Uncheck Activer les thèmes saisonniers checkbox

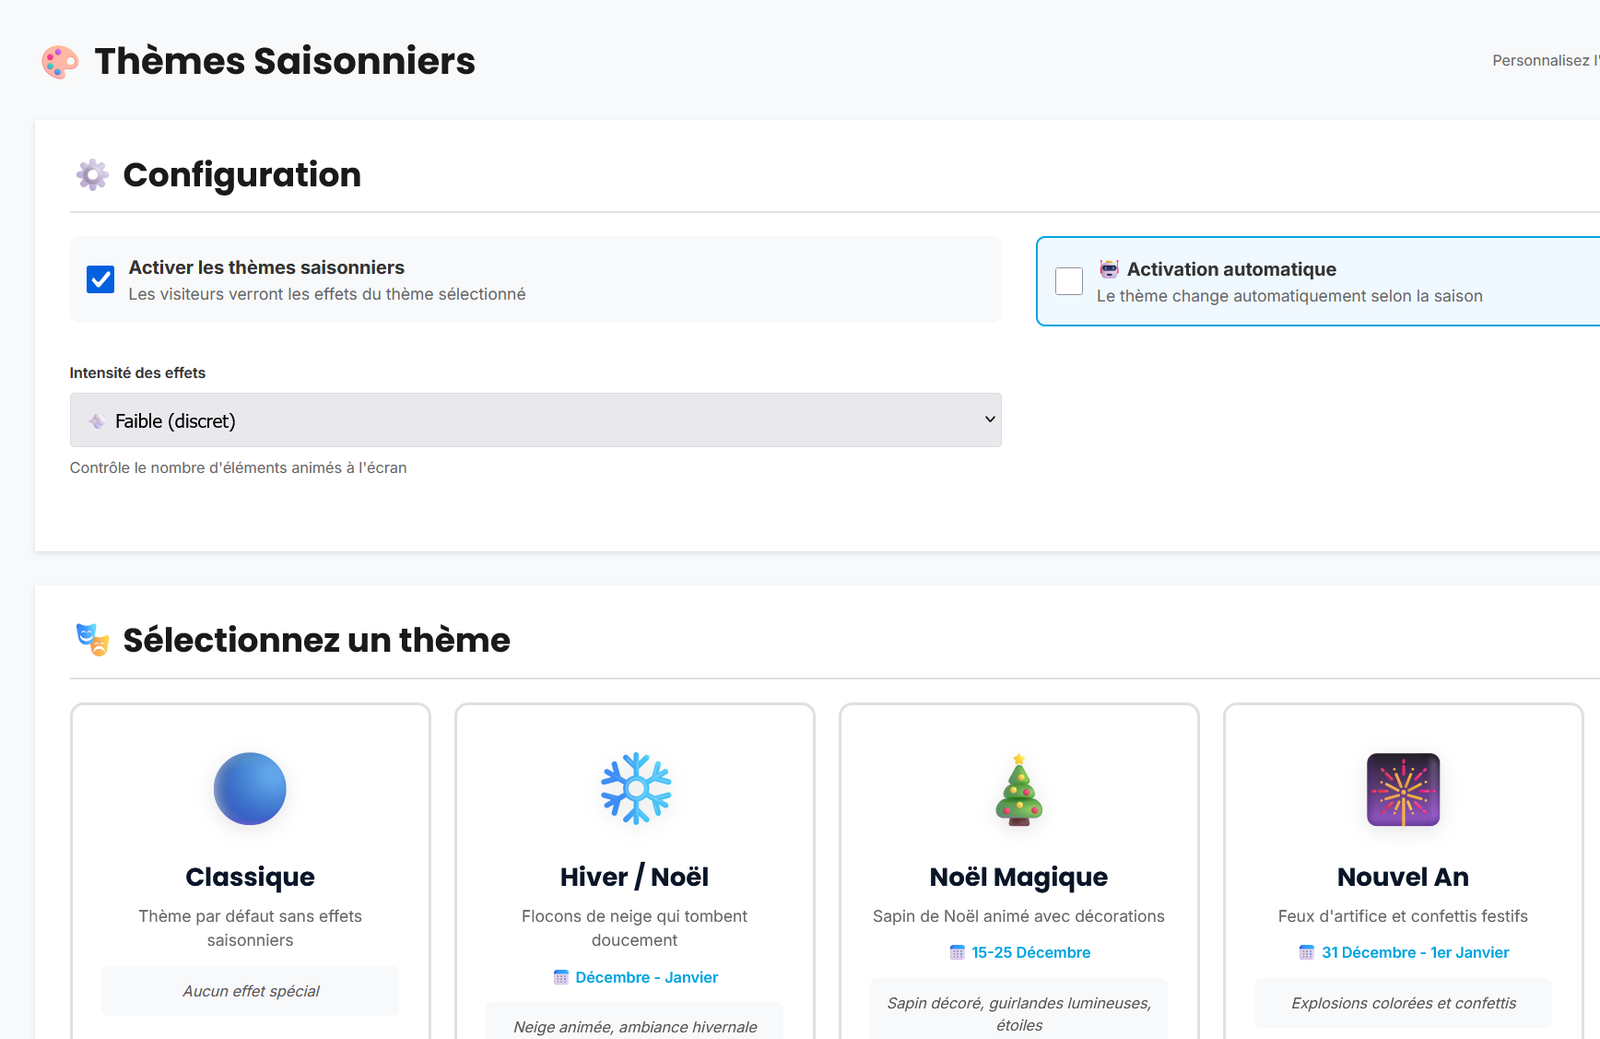100,279
